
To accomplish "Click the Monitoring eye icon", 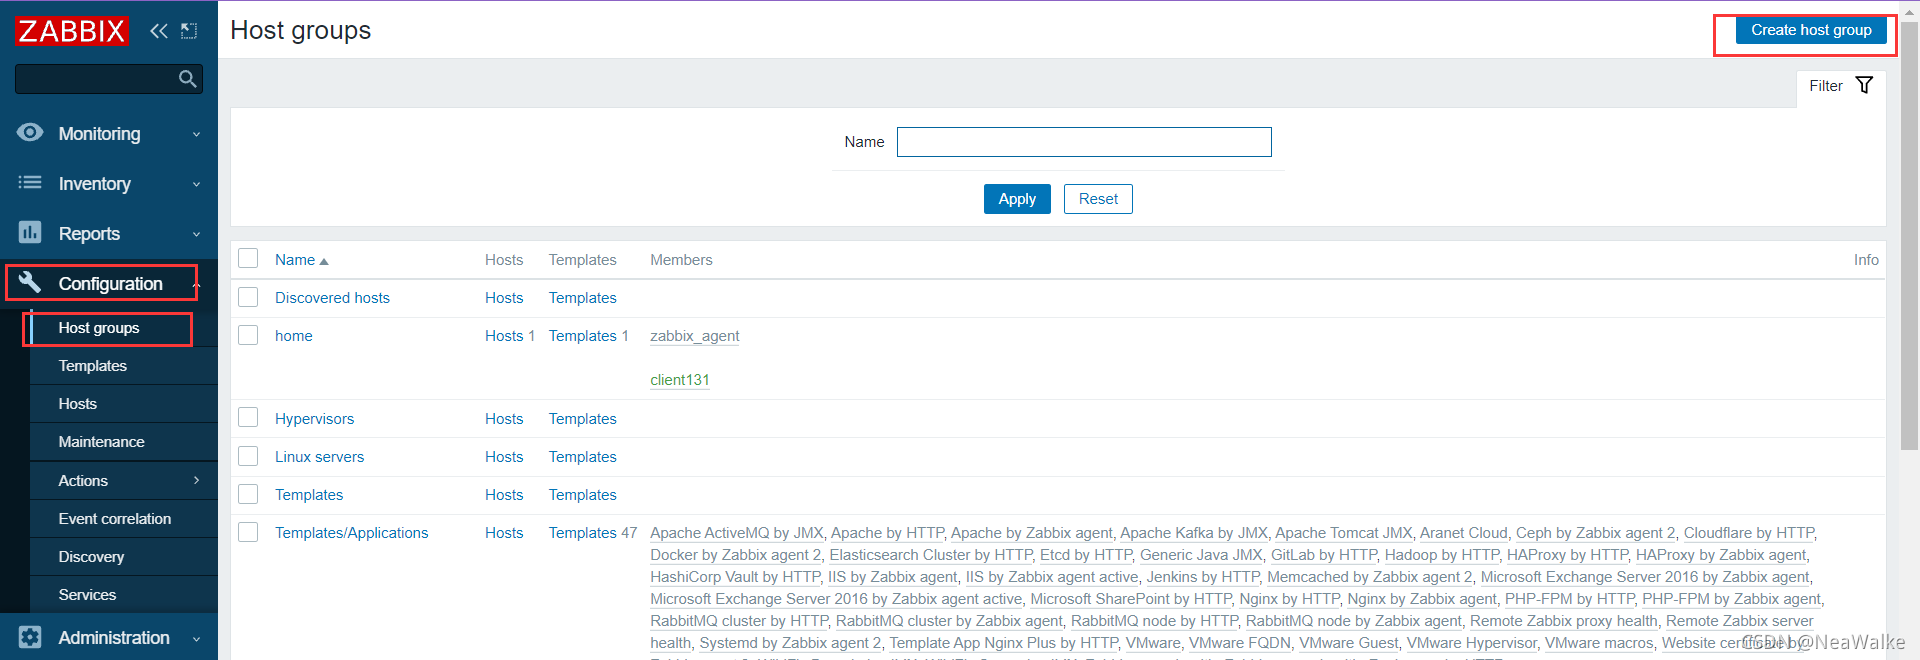I will tap(30, 132).
